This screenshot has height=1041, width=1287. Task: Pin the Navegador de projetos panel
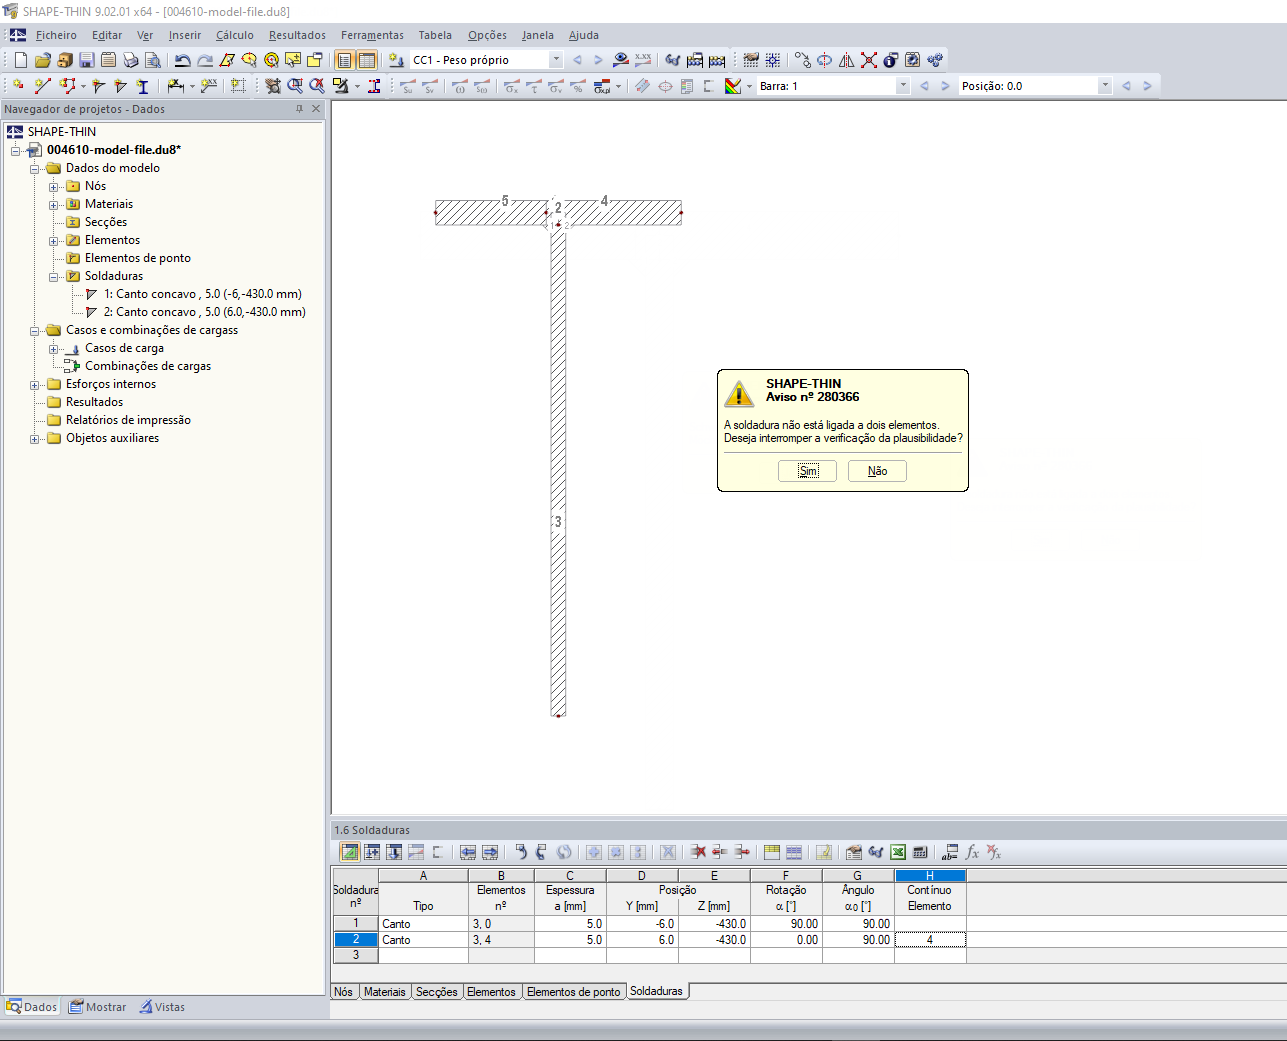299,109
